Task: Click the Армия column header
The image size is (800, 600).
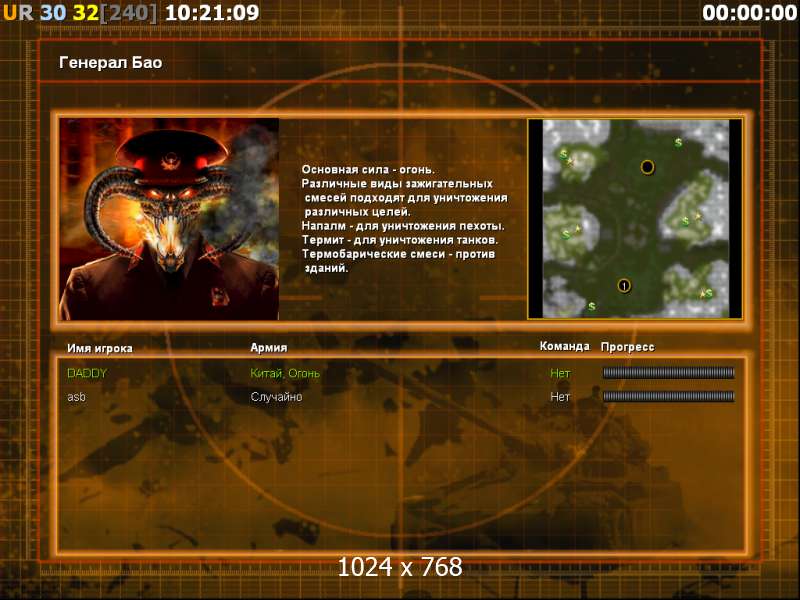Action: tap(269, 347)
